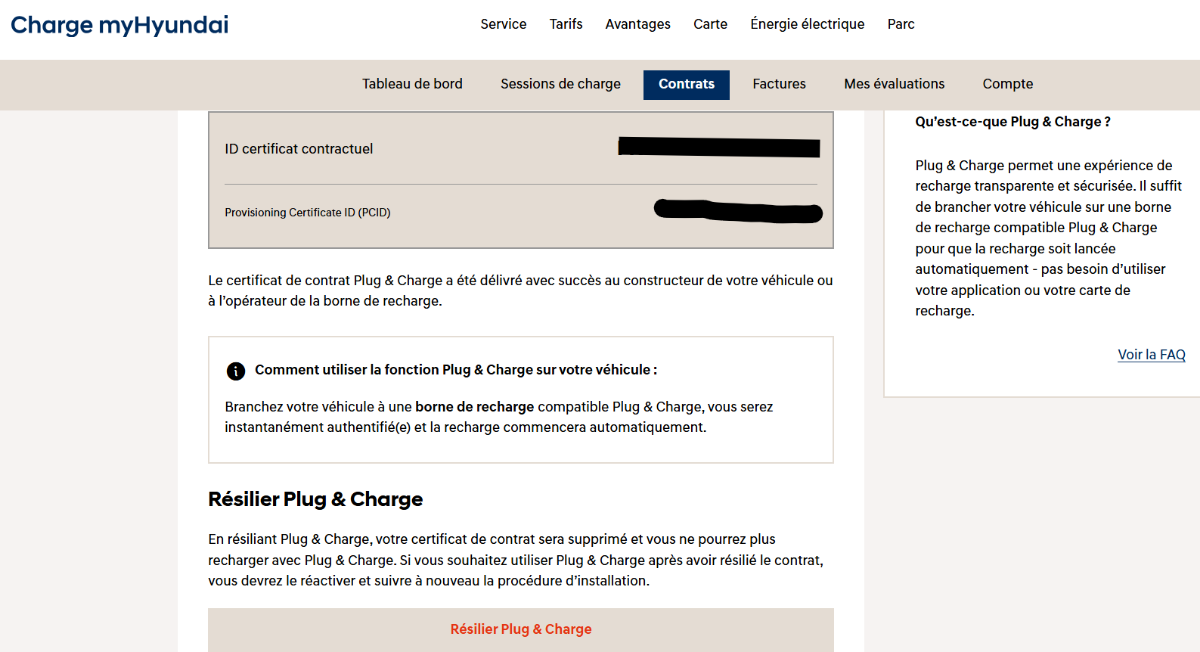
Task: Open Carte in the top navigation
Action: click(x=710, y=24)
